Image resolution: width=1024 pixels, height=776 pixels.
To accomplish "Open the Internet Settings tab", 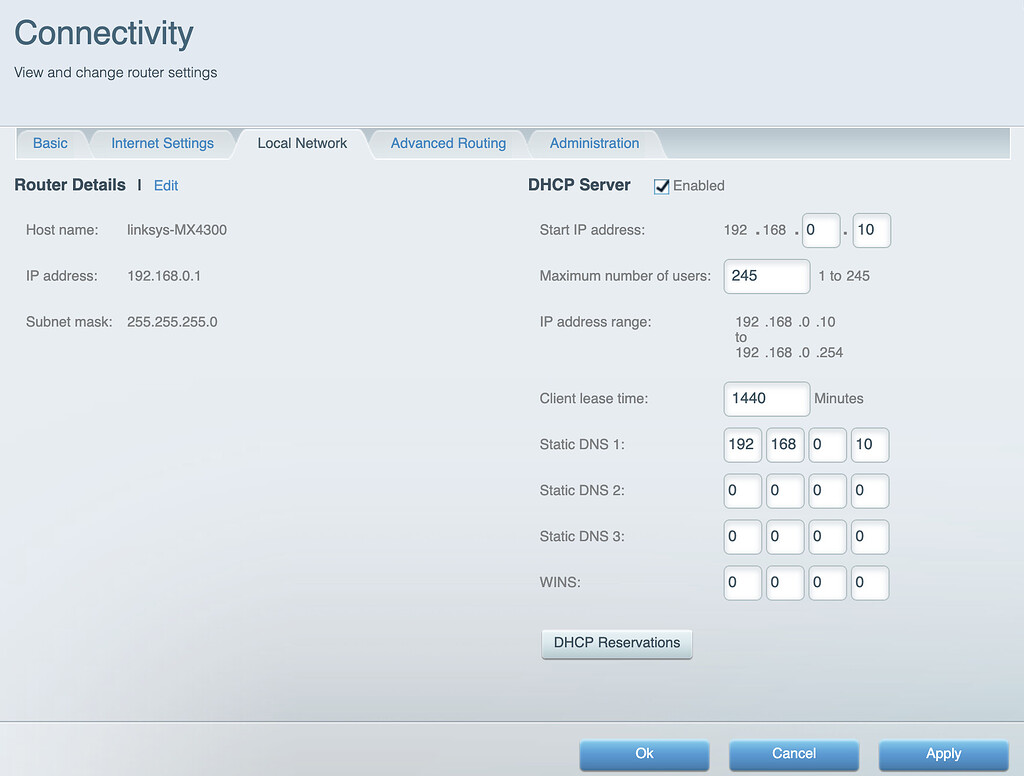I will pyautogui.click(x=162, y=143).
